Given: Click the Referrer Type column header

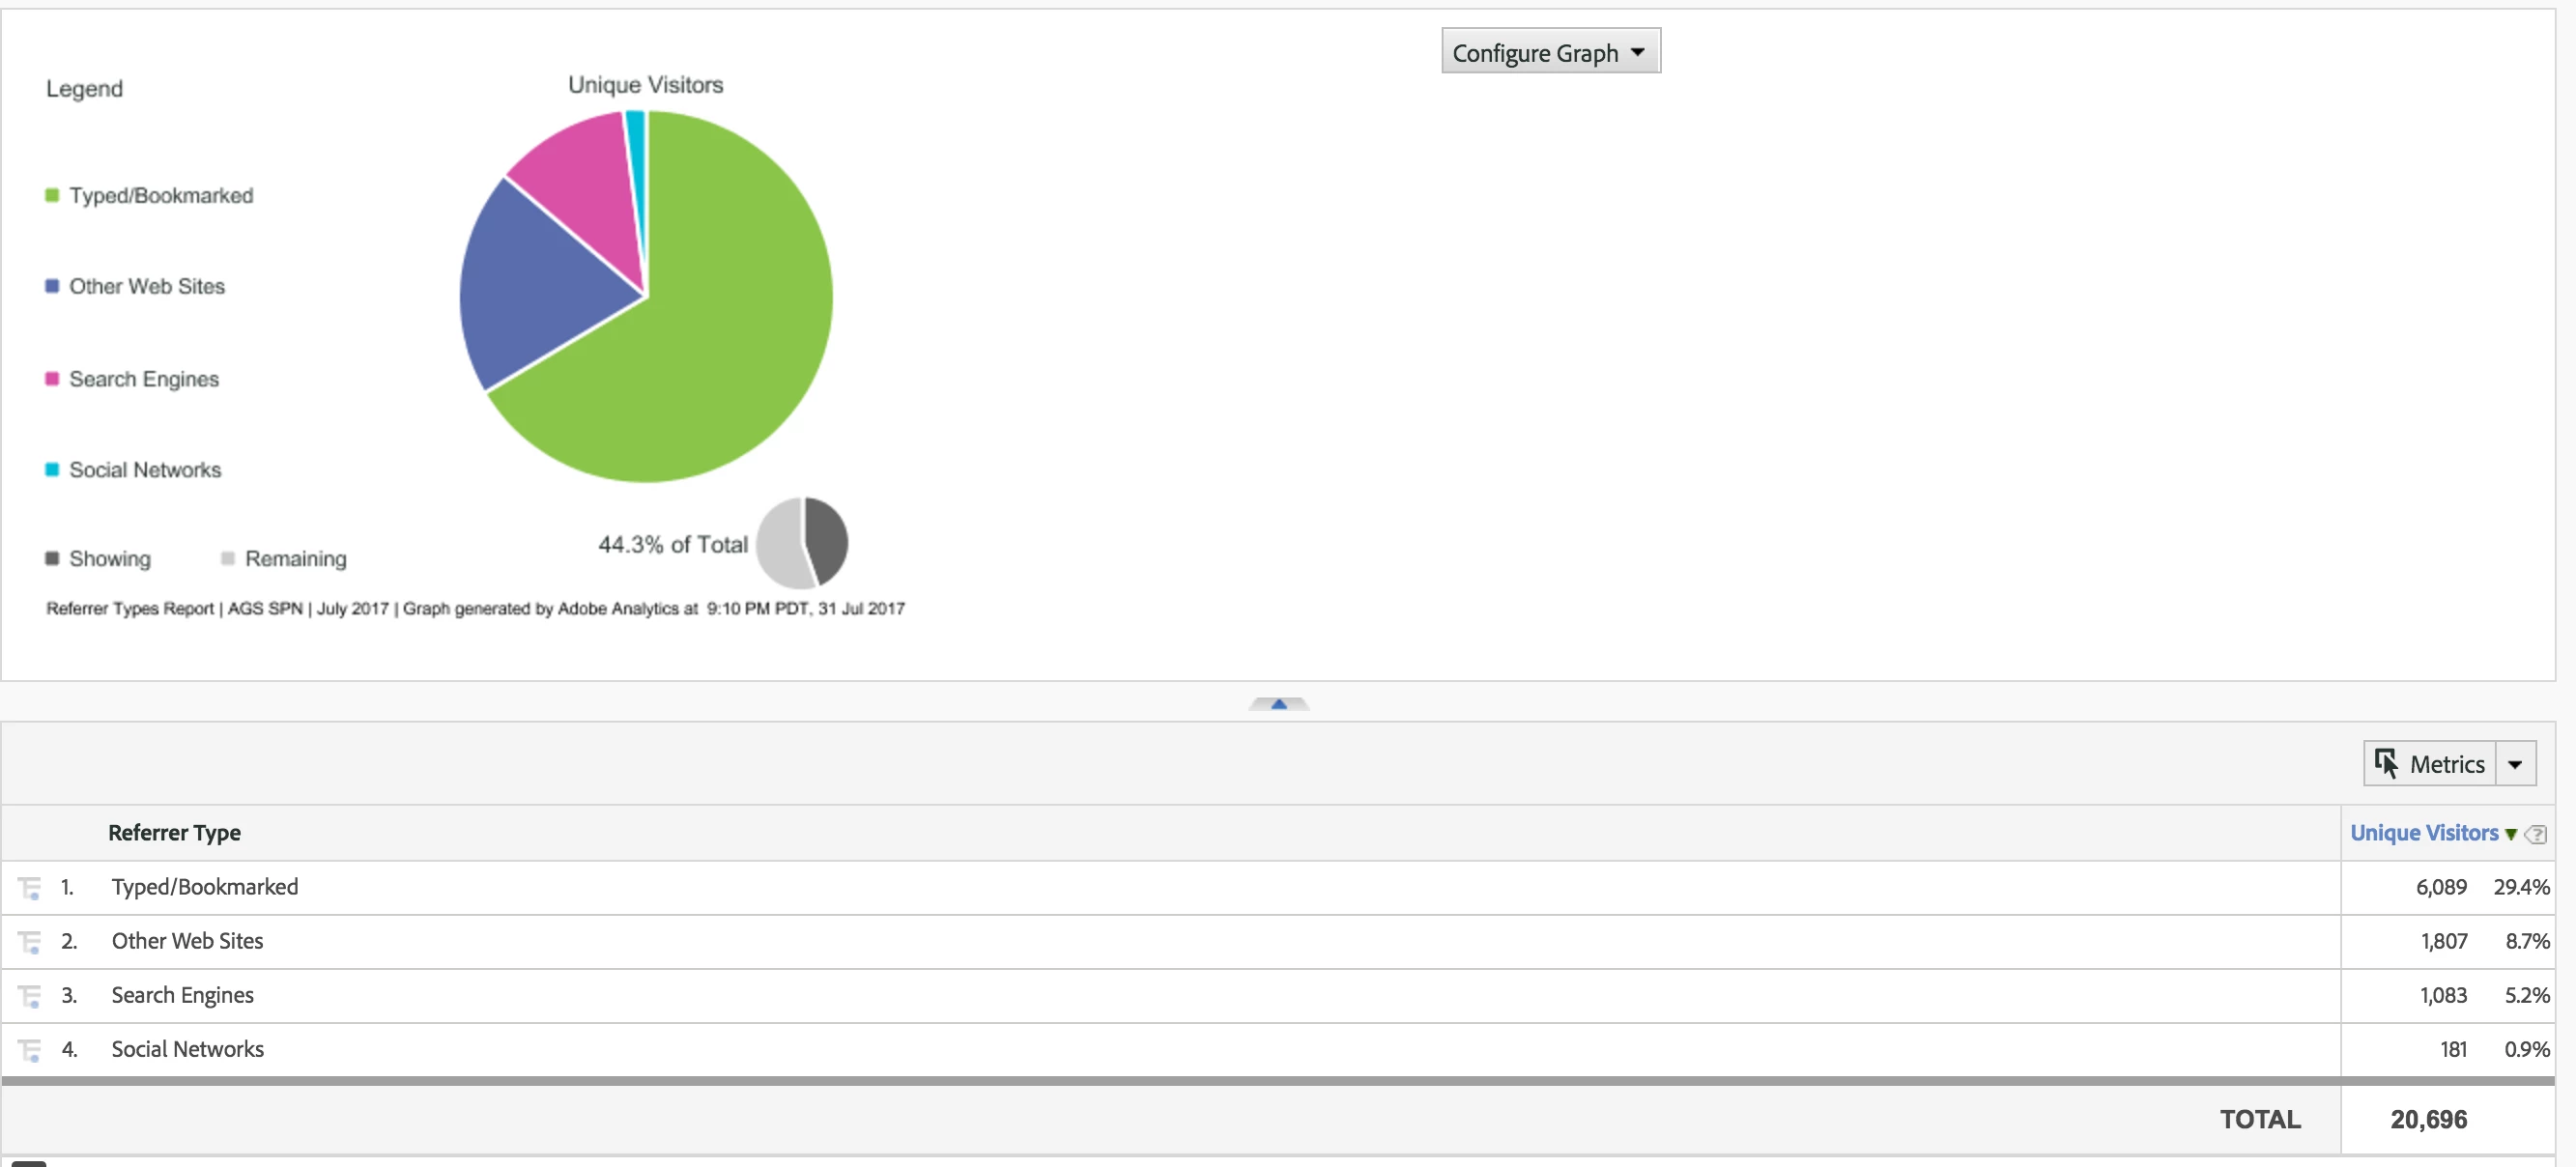Looking at the screenshot, I should (x=174, y=833).
